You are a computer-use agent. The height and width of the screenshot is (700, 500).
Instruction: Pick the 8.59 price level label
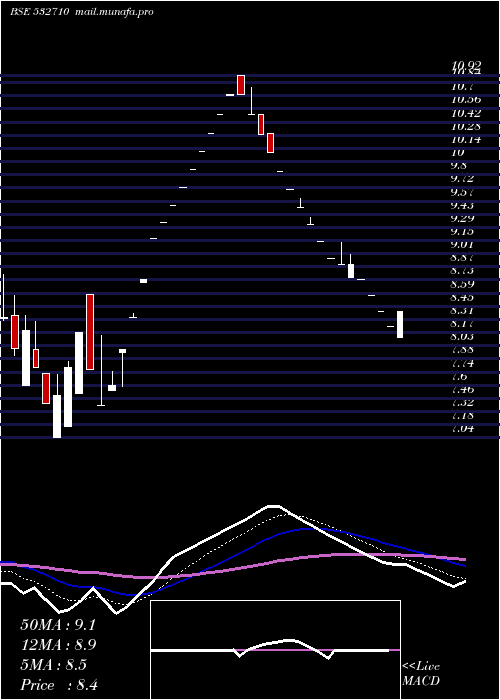(463, 284)
